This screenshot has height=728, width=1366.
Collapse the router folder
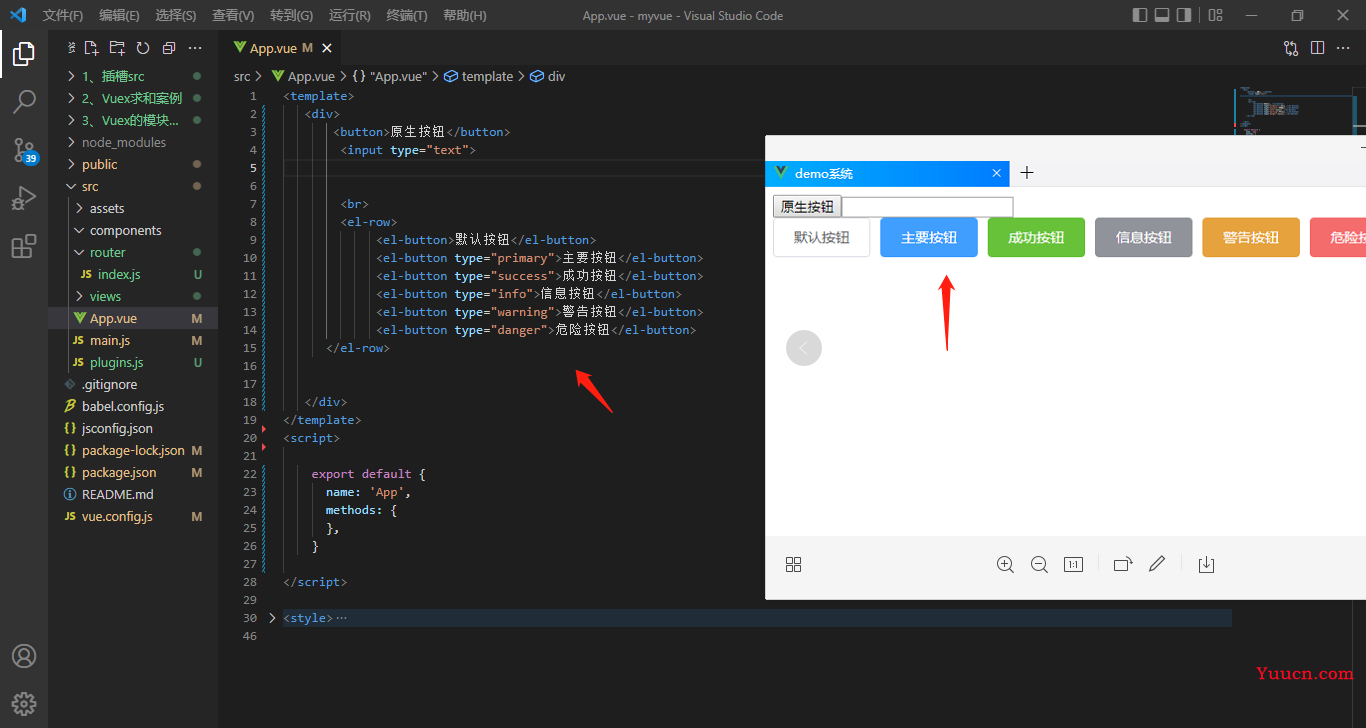point(133,252)
